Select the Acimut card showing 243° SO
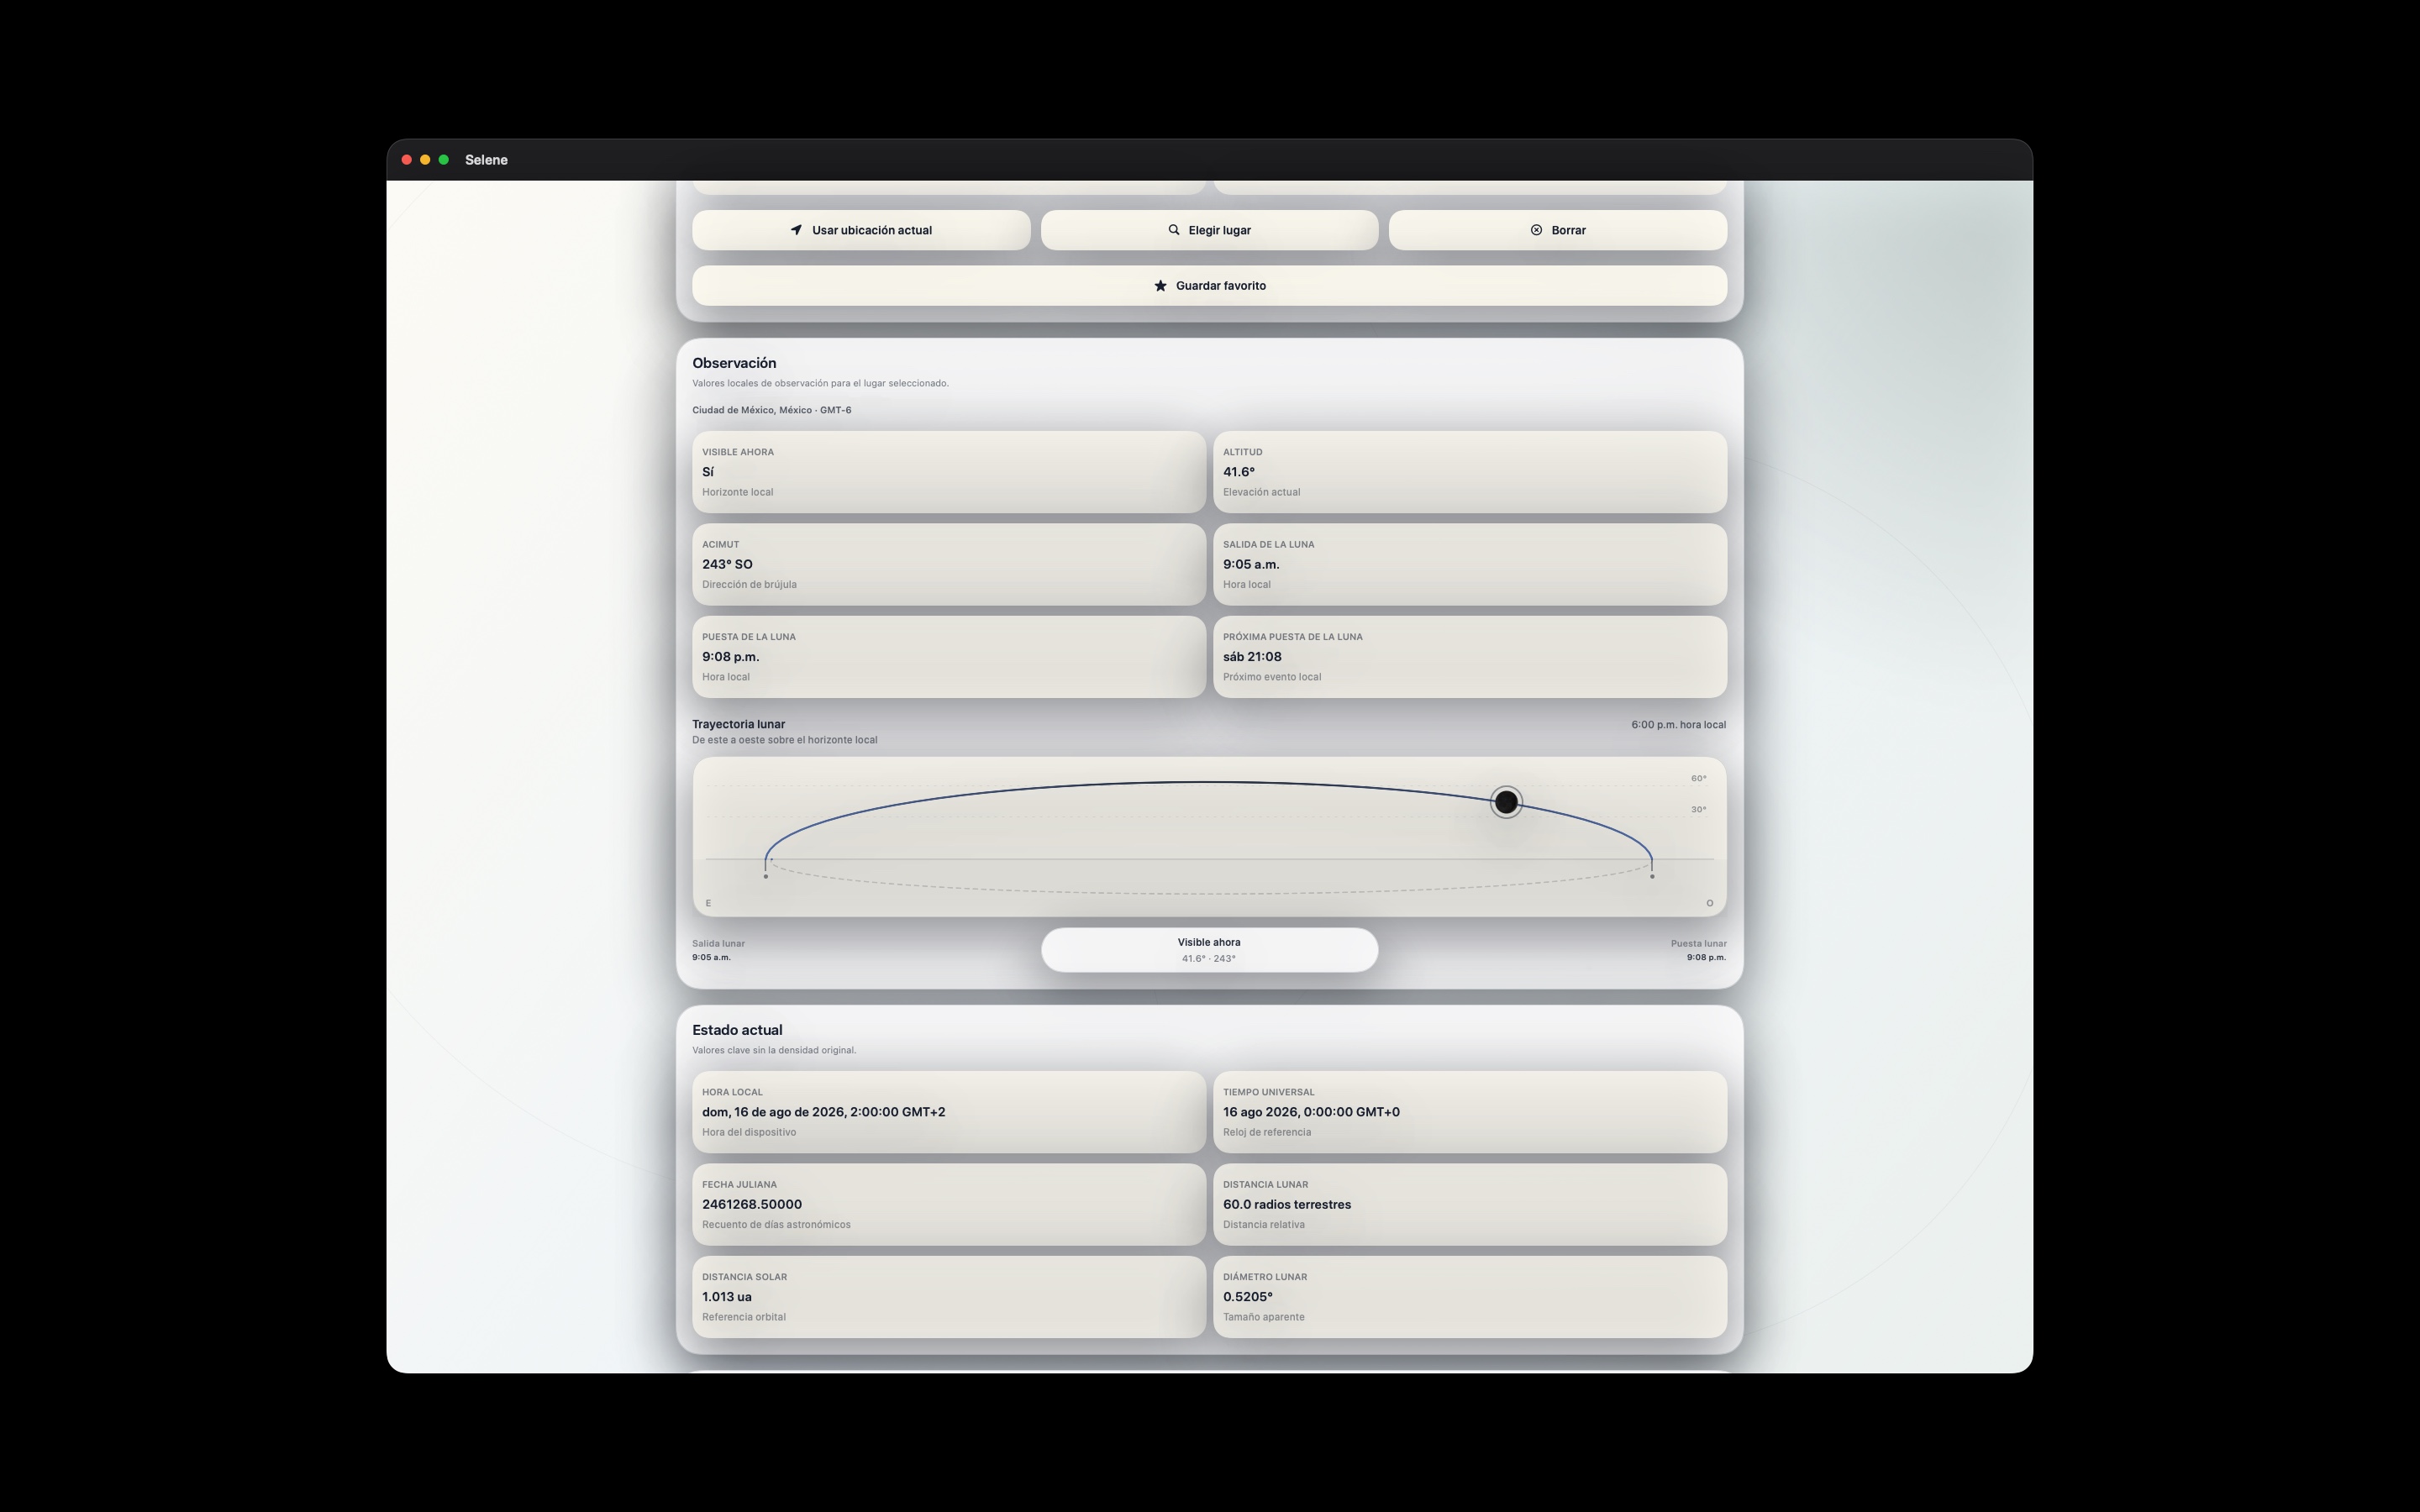 [948, 564]
